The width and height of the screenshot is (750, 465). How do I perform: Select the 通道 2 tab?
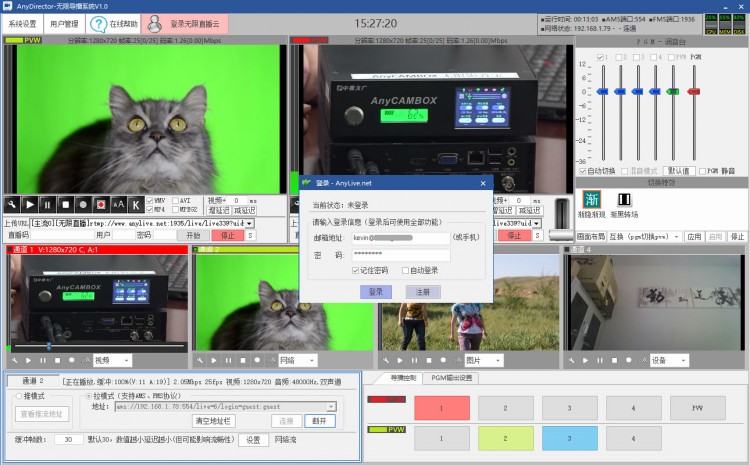coord(33,381)
